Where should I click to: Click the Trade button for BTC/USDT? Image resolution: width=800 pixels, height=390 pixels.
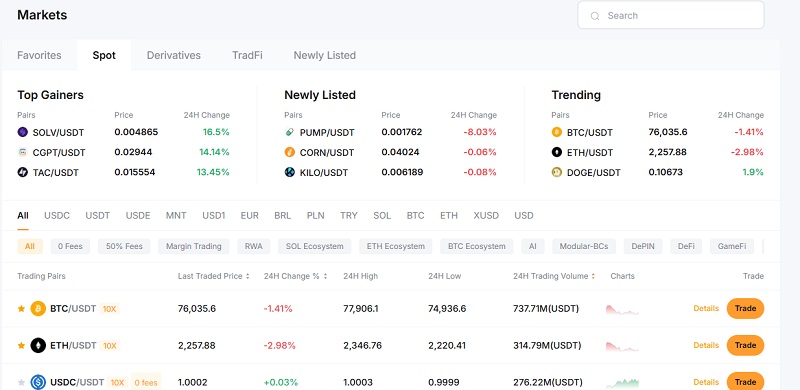click(745, 308)
